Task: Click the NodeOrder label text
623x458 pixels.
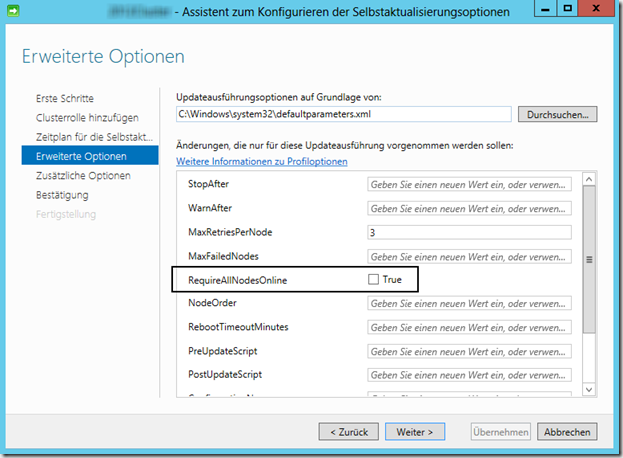Action: (212, 303)
